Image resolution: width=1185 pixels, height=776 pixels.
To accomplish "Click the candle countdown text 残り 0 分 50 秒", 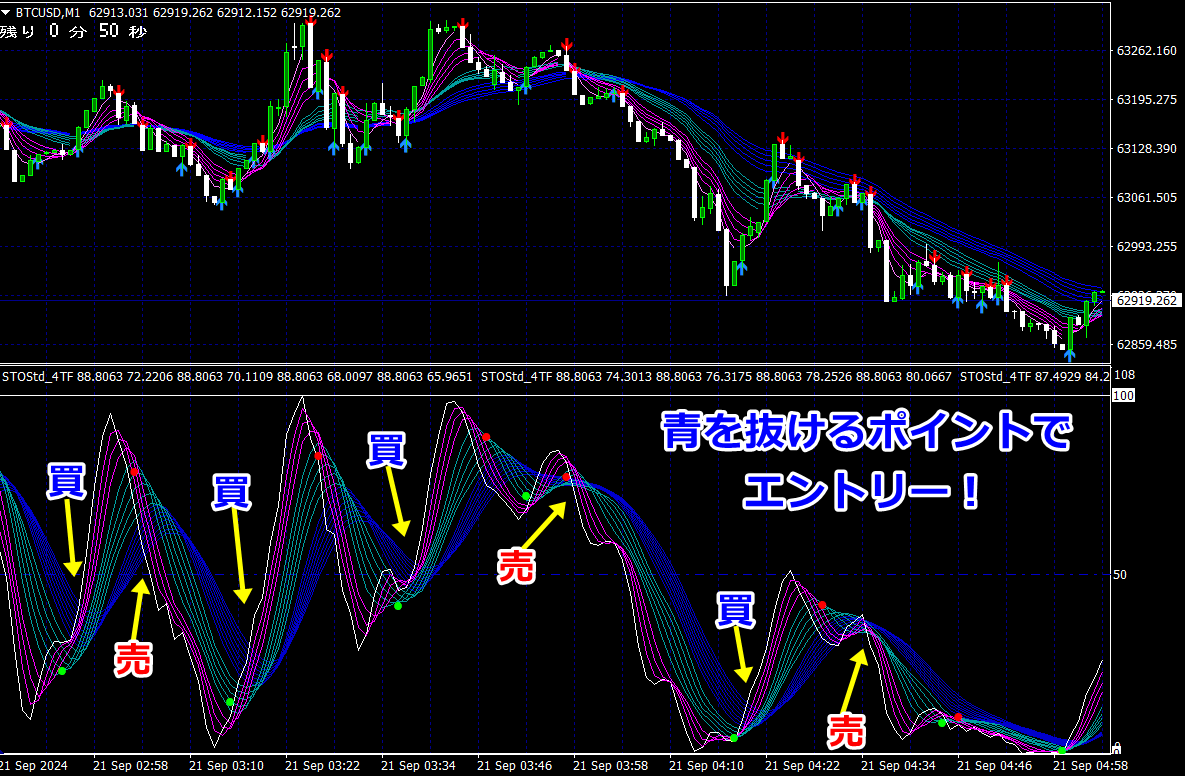I will point(73,32).
